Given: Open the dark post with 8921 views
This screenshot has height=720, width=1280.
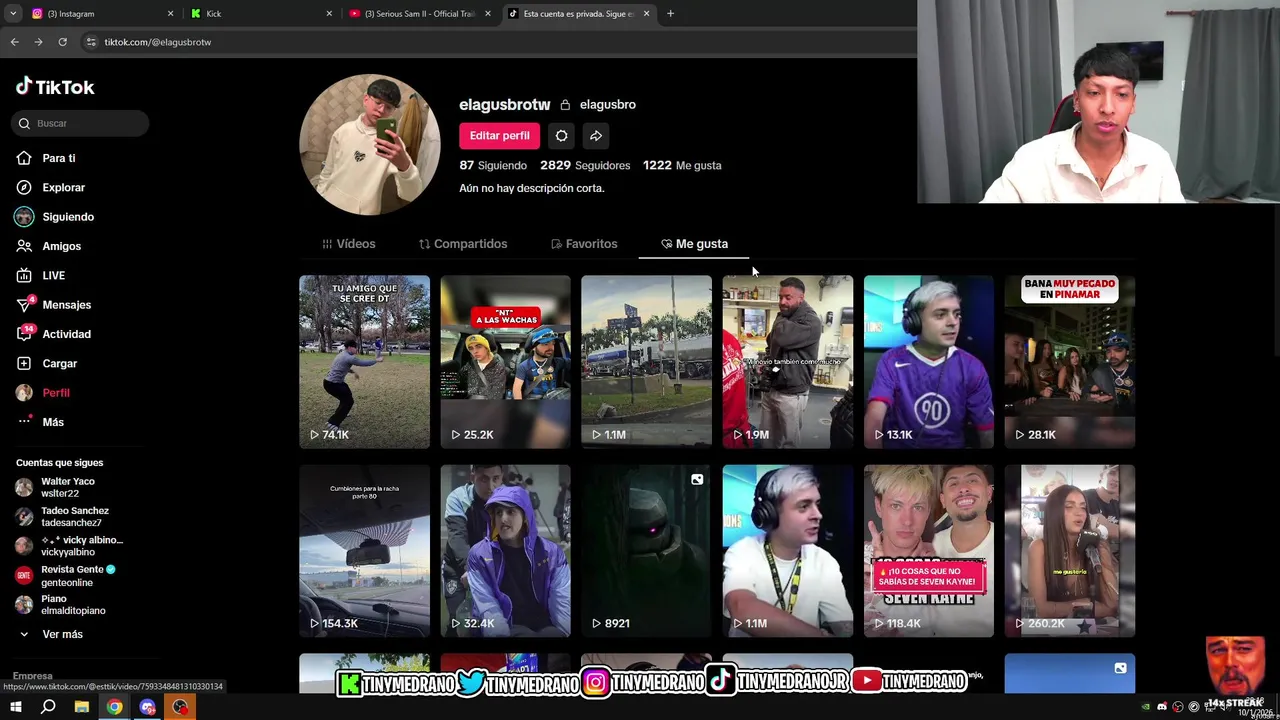Looking at the screenshot, I should 646,550.
